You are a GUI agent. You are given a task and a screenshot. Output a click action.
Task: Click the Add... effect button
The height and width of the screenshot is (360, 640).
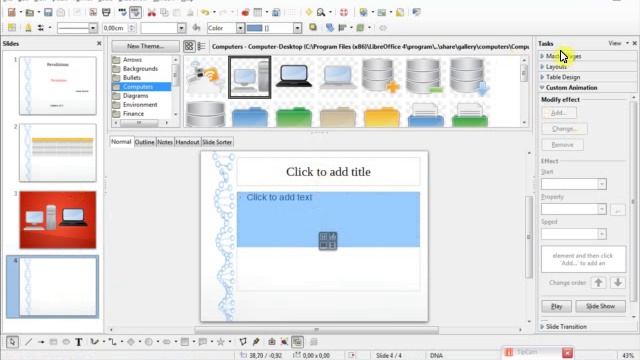(559, 113)
